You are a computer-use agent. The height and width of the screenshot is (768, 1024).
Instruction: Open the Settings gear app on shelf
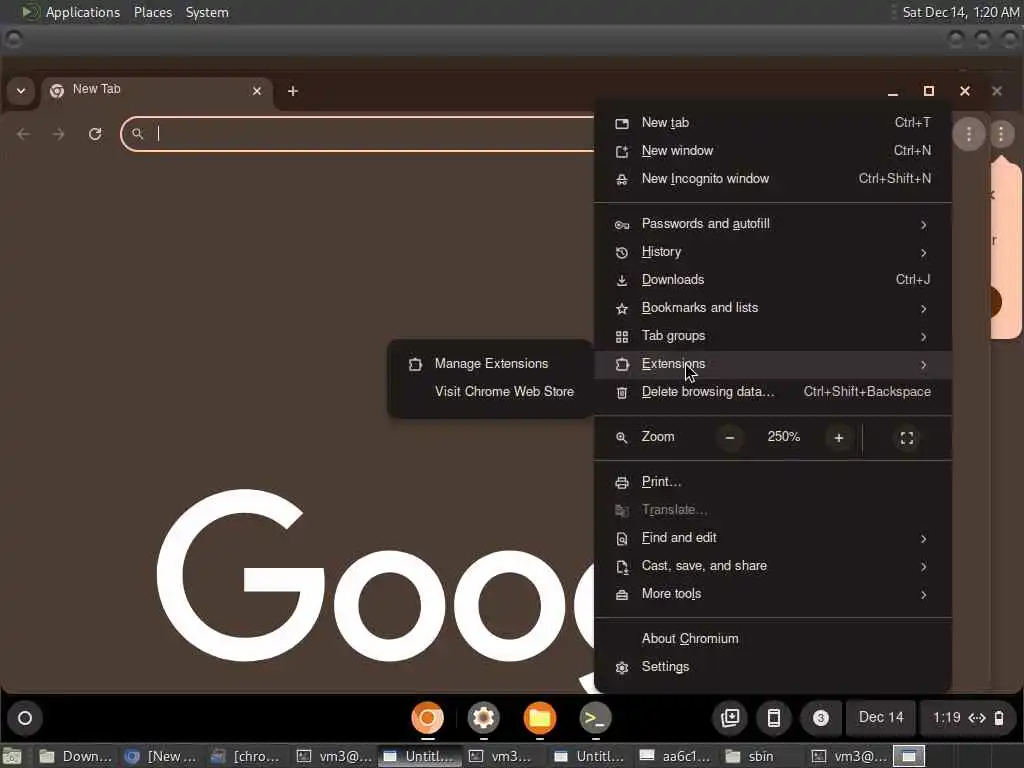click(483, 718)
